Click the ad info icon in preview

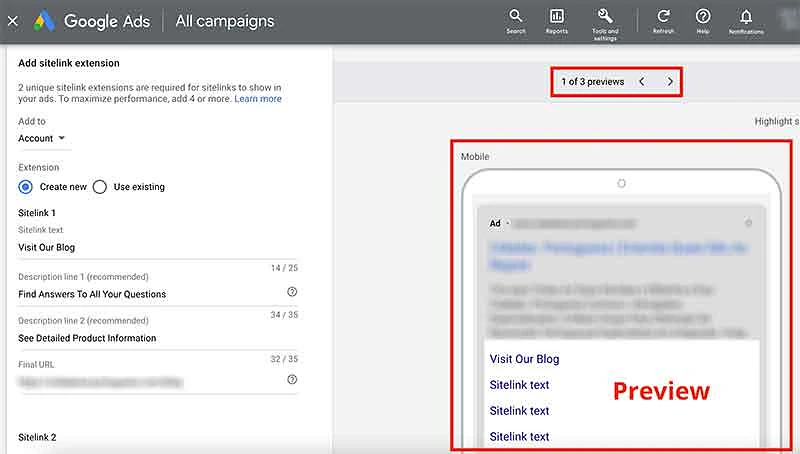(748, 223)
